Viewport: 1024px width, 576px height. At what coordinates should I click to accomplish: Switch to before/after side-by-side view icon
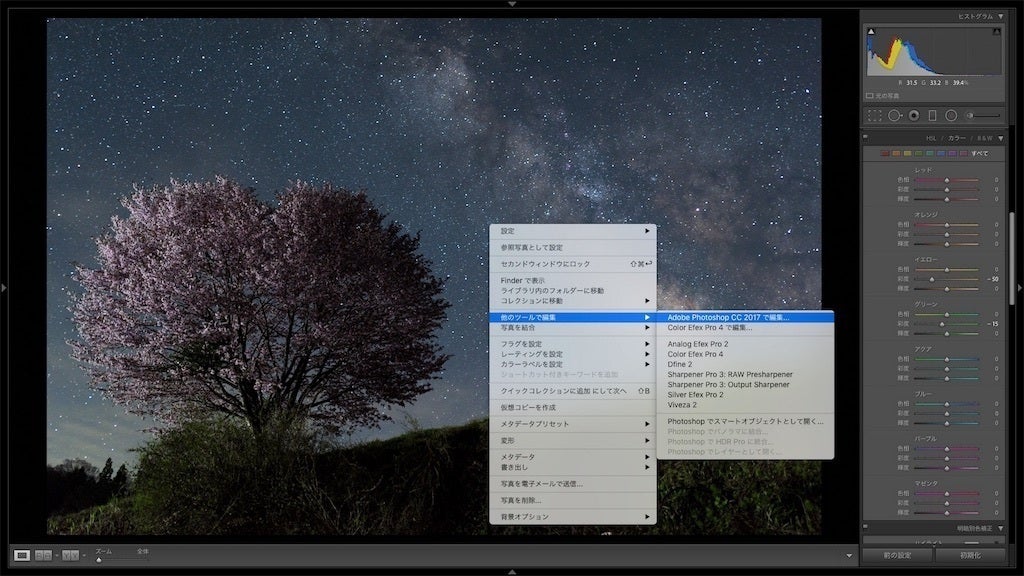44,554
